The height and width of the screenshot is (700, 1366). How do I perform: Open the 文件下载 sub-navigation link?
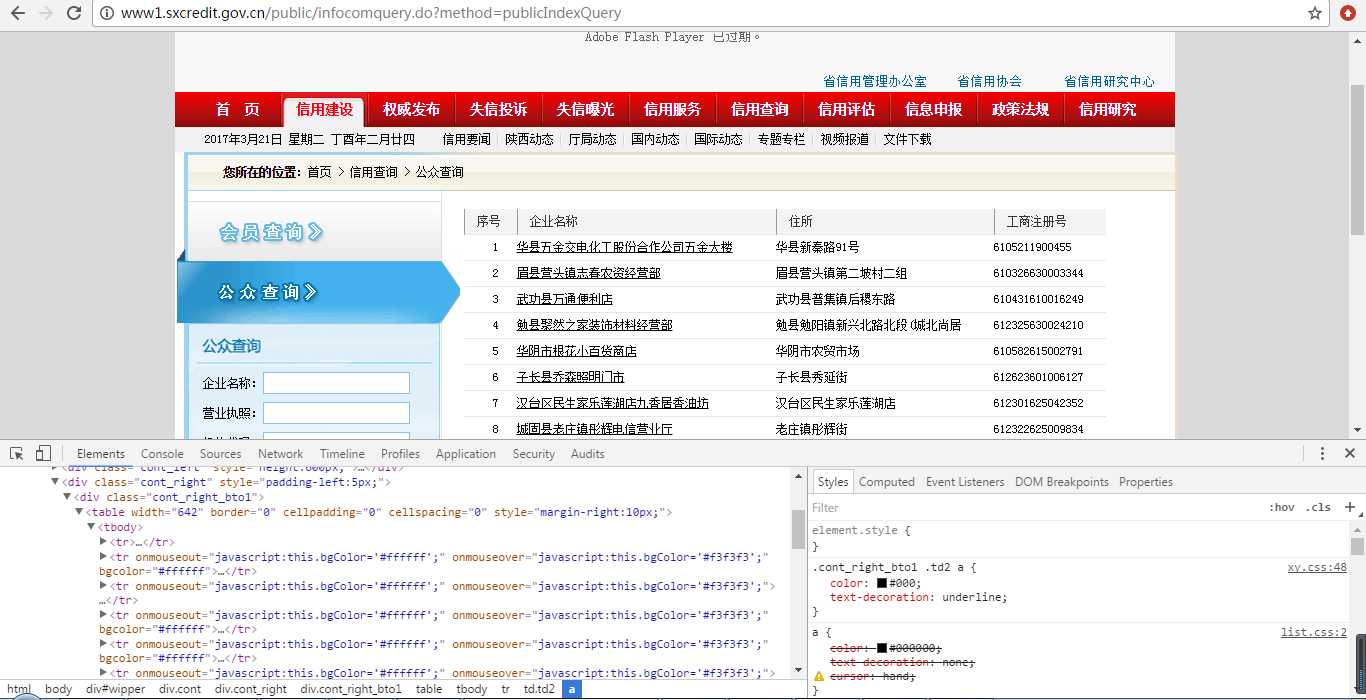907,139
